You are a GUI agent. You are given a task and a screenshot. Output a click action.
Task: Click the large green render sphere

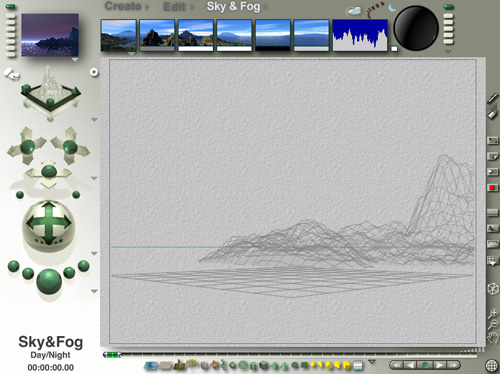pyautogui.click(x=49, y=282)
